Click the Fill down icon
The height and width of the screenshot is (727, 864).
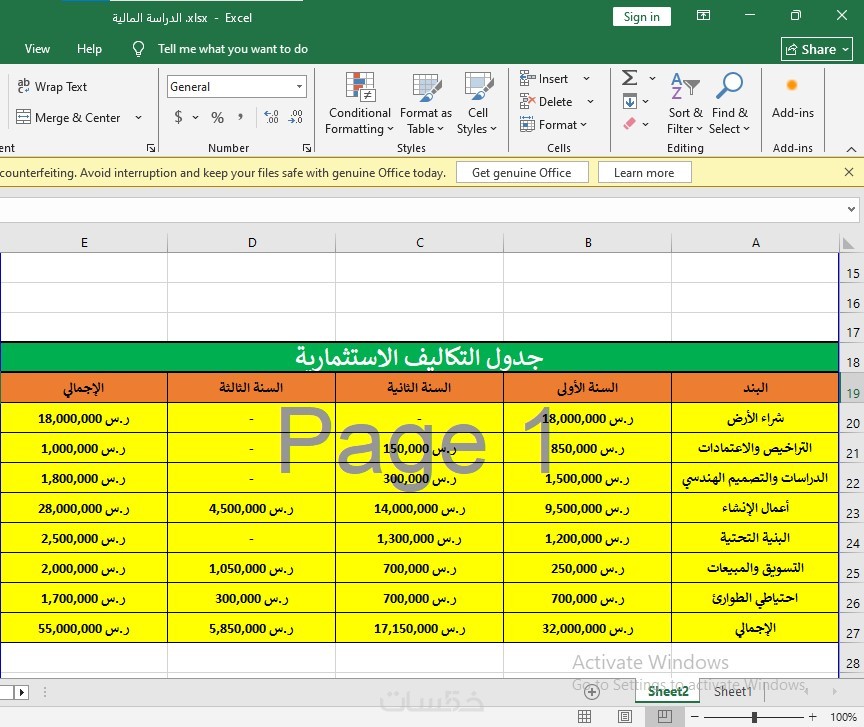tap(630, 101)
